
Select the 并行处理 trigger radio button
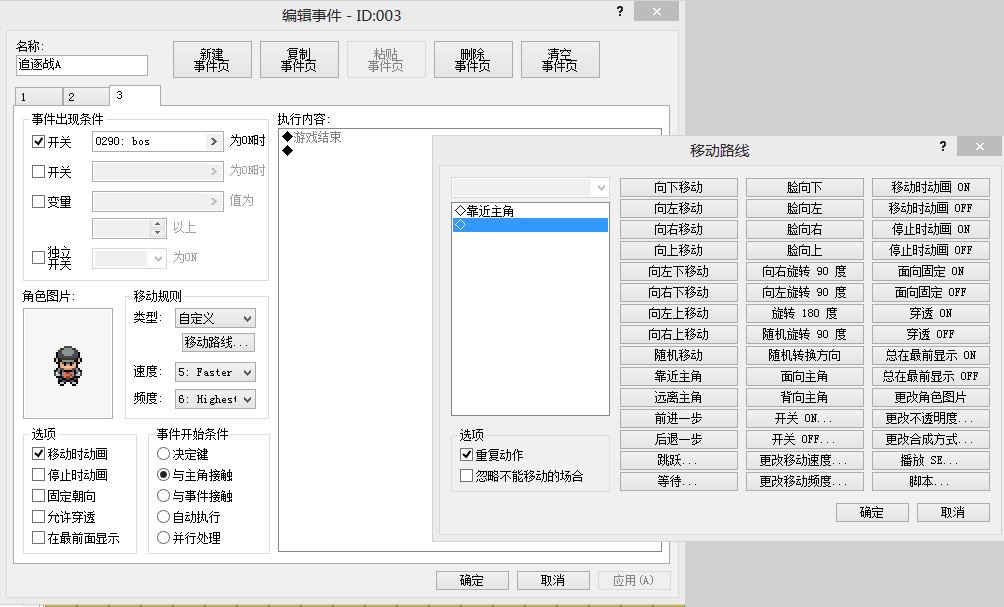pyautogui.click(x=163, y=538)
